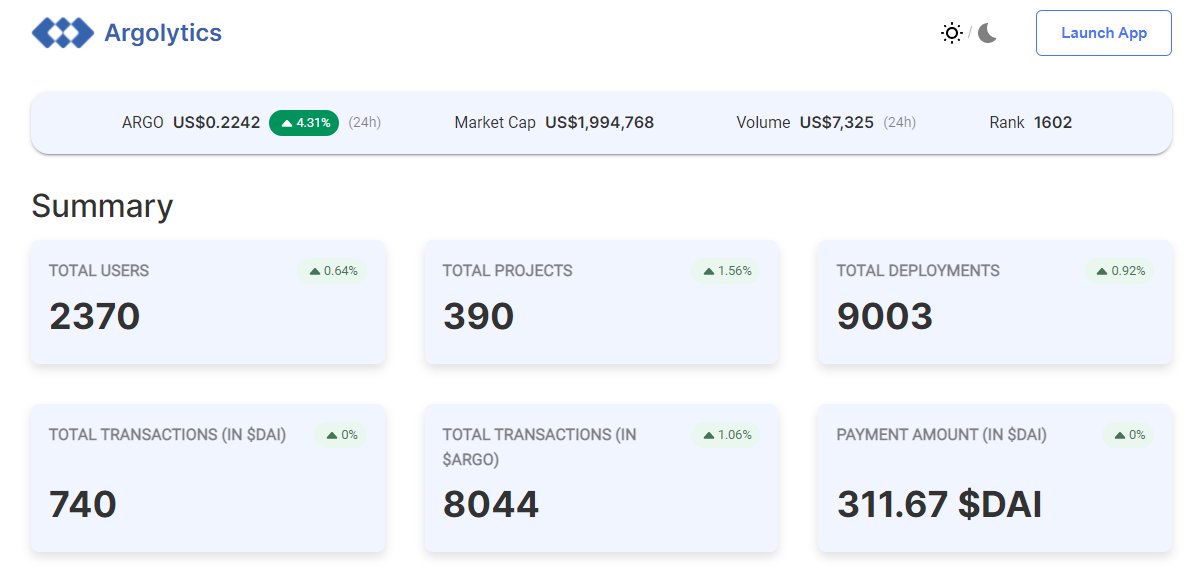Image resolution: width=1191 pixels, height=569 pixels.
Task: Click the PAYMENT AMOUNT (IN $DAI) label
Action: click(x=941, y=435)
